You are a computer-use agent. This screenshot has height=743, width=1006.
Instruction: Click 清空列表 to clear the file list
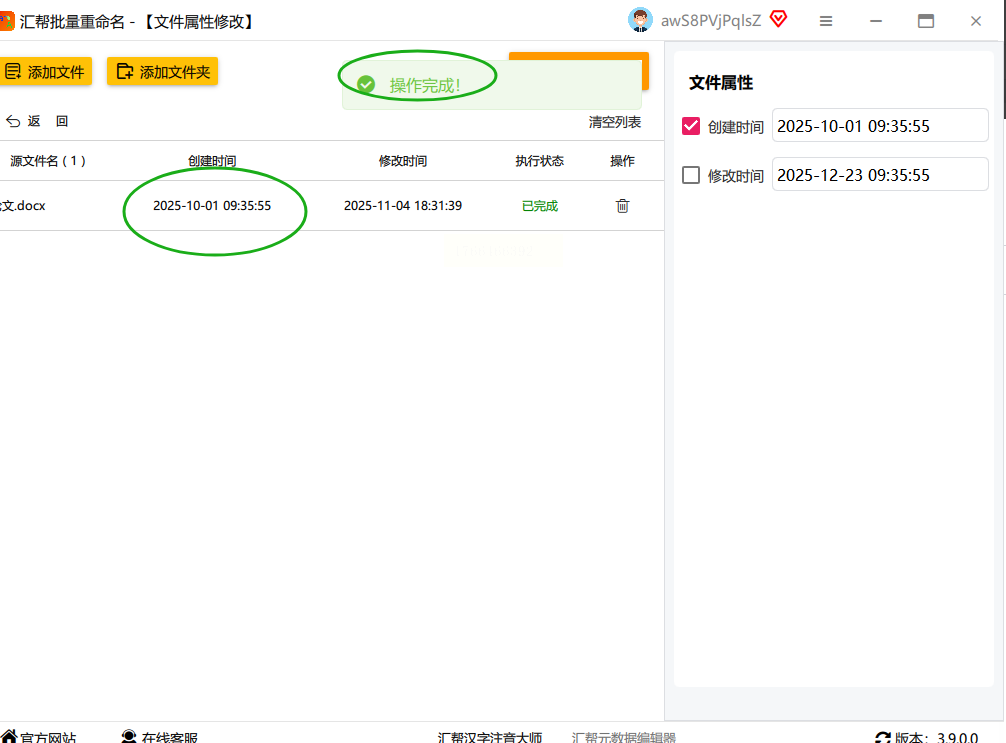(614, 122)
